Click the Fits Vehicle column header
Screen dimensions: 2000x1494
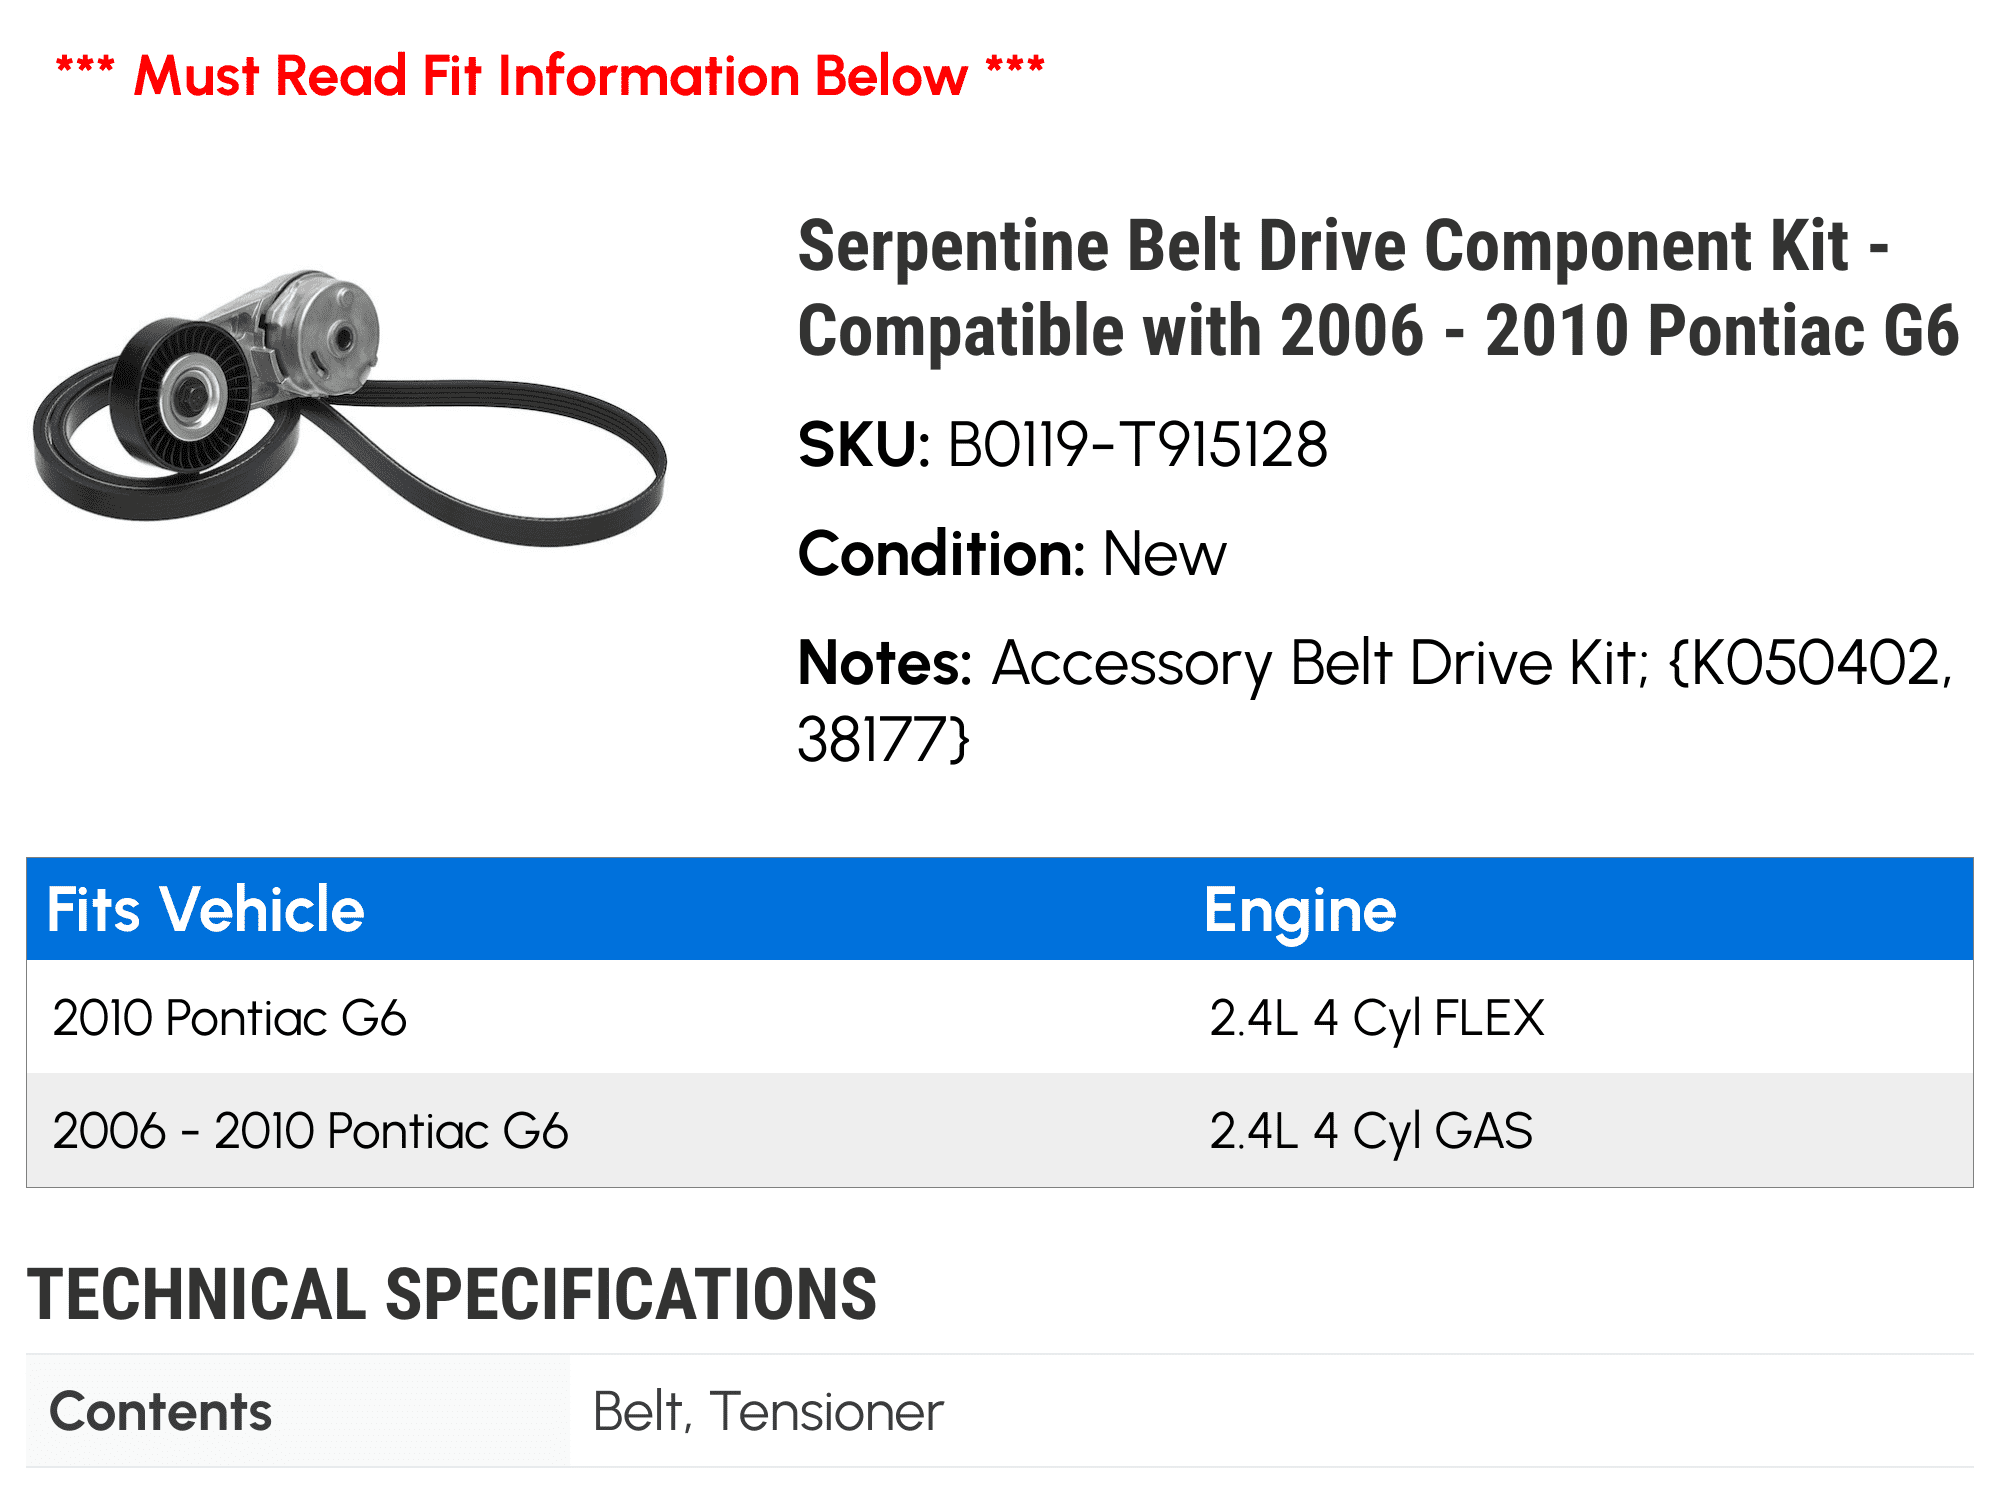click(206, 910)
